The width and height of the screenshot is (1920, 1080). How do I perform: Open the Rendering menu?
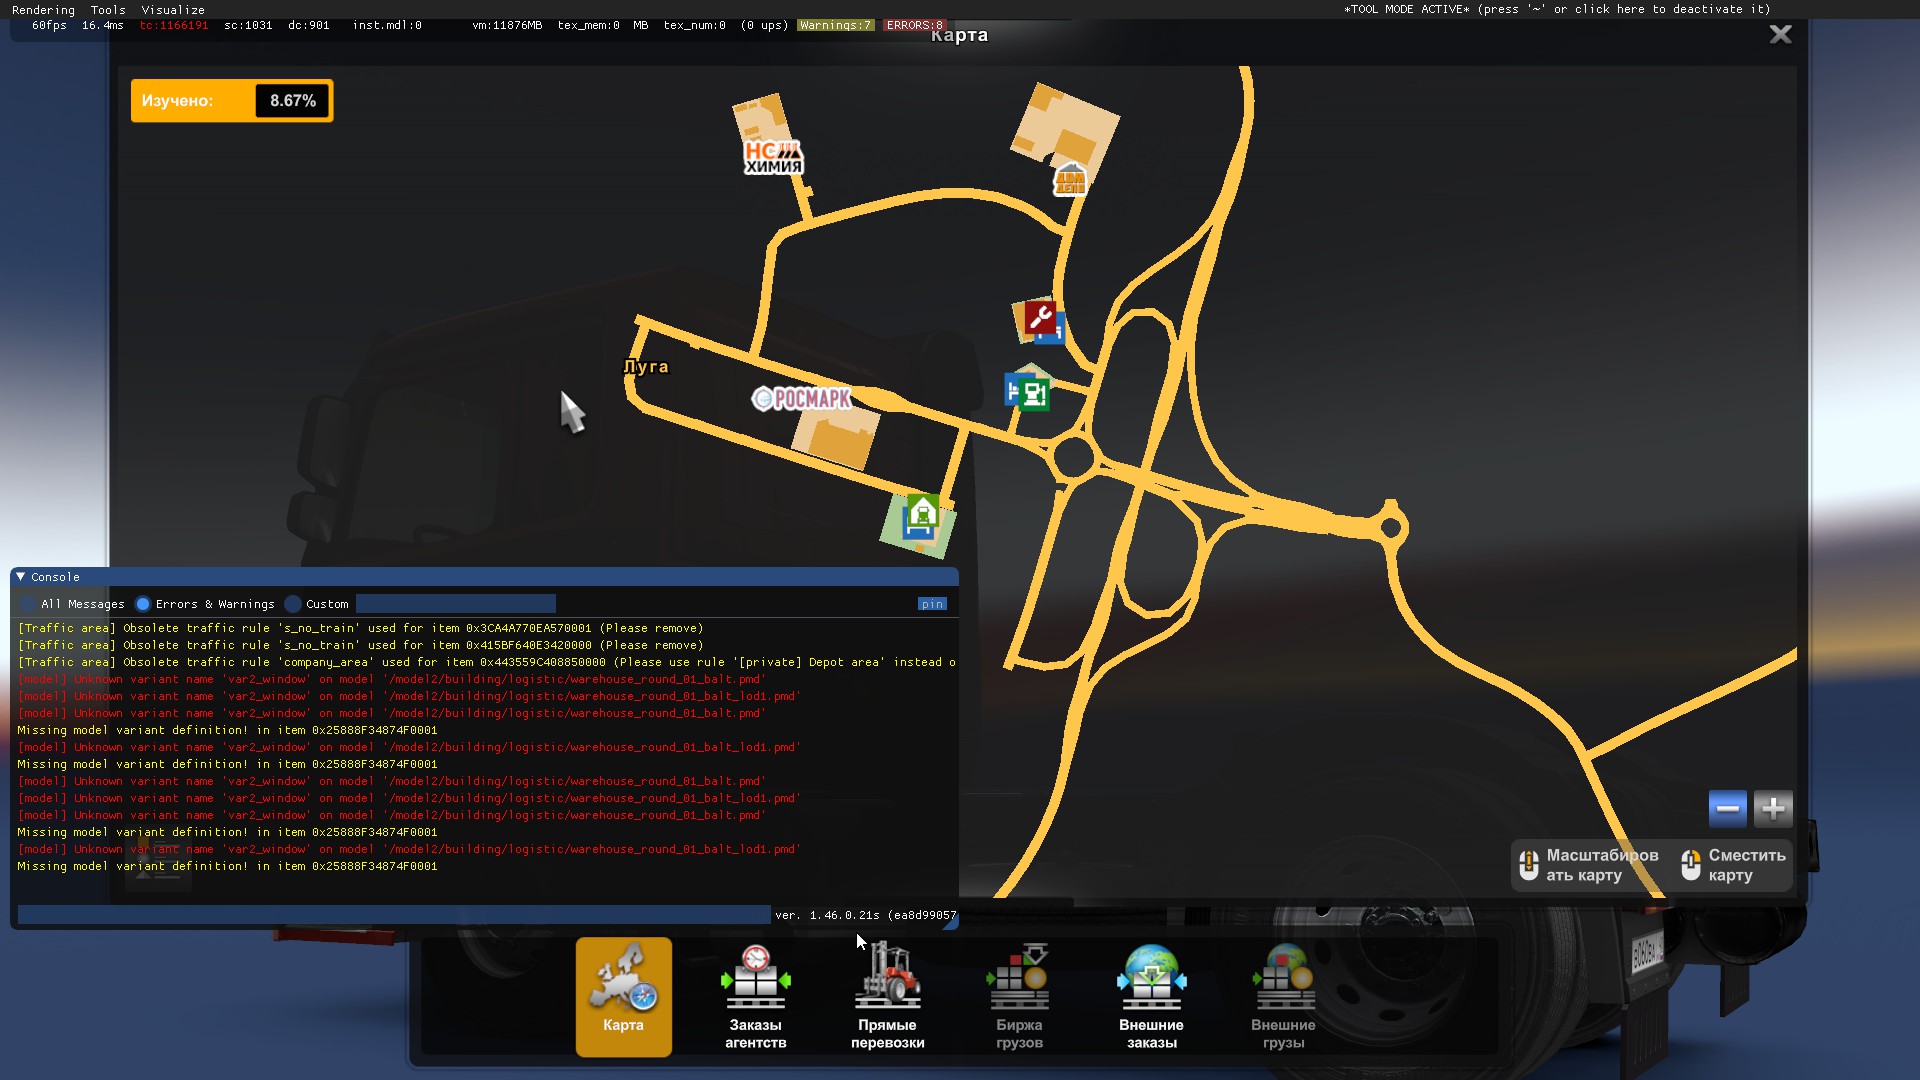[43, 9]
